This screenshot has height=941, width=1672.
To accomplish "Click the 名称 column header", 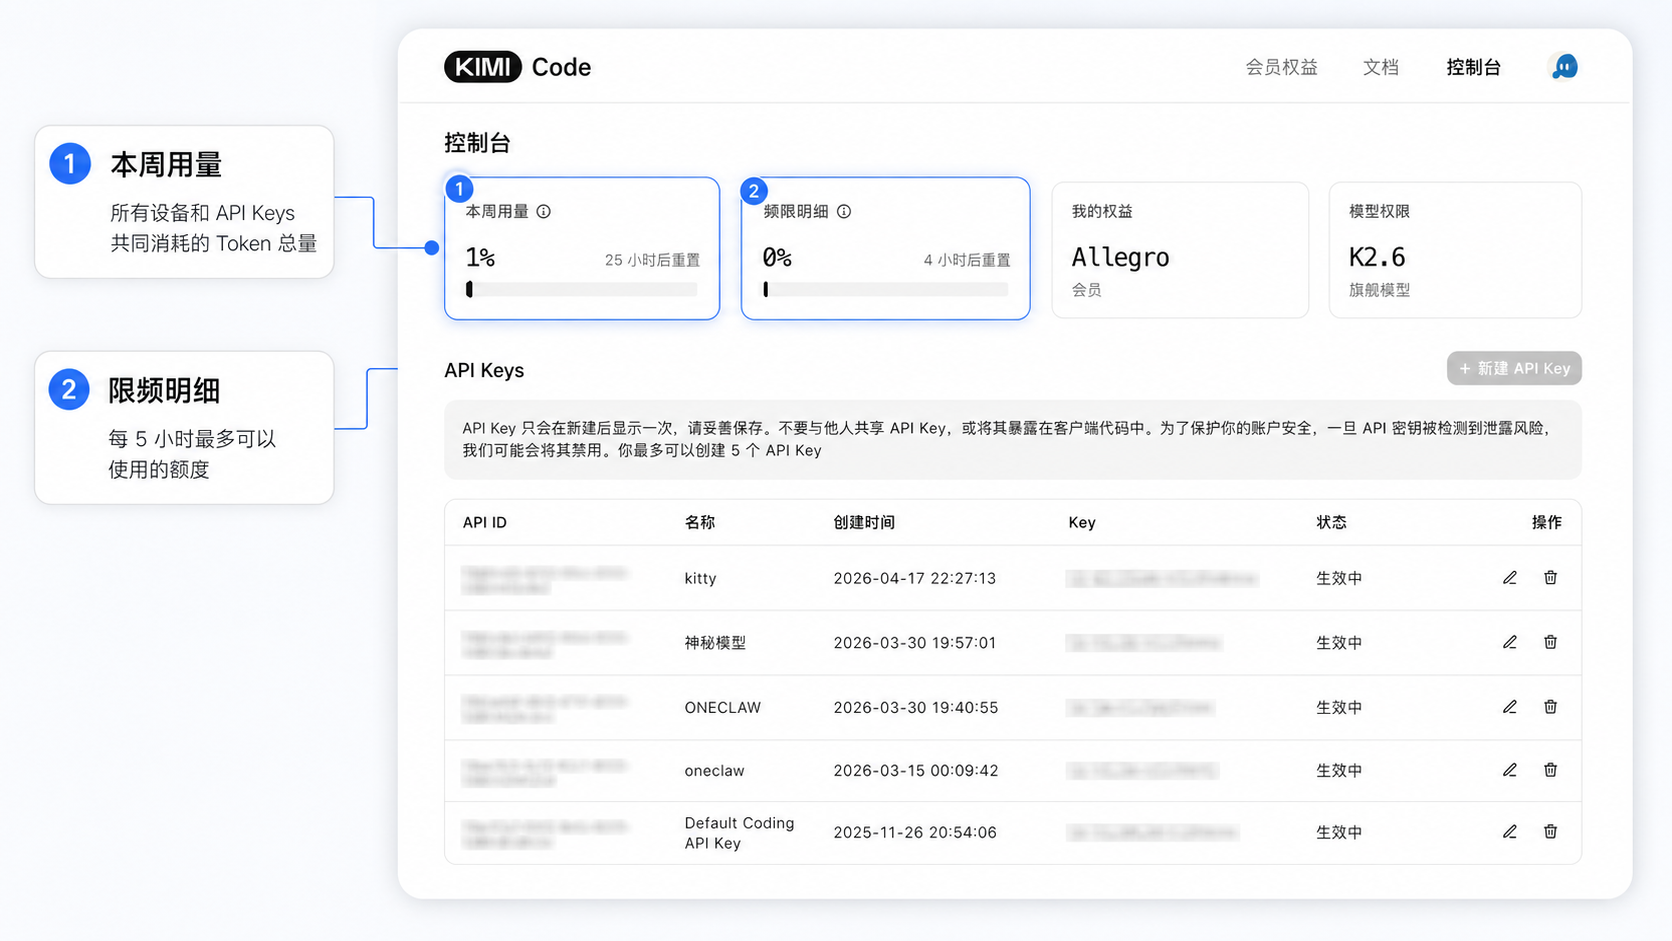I will coord(700,522).
